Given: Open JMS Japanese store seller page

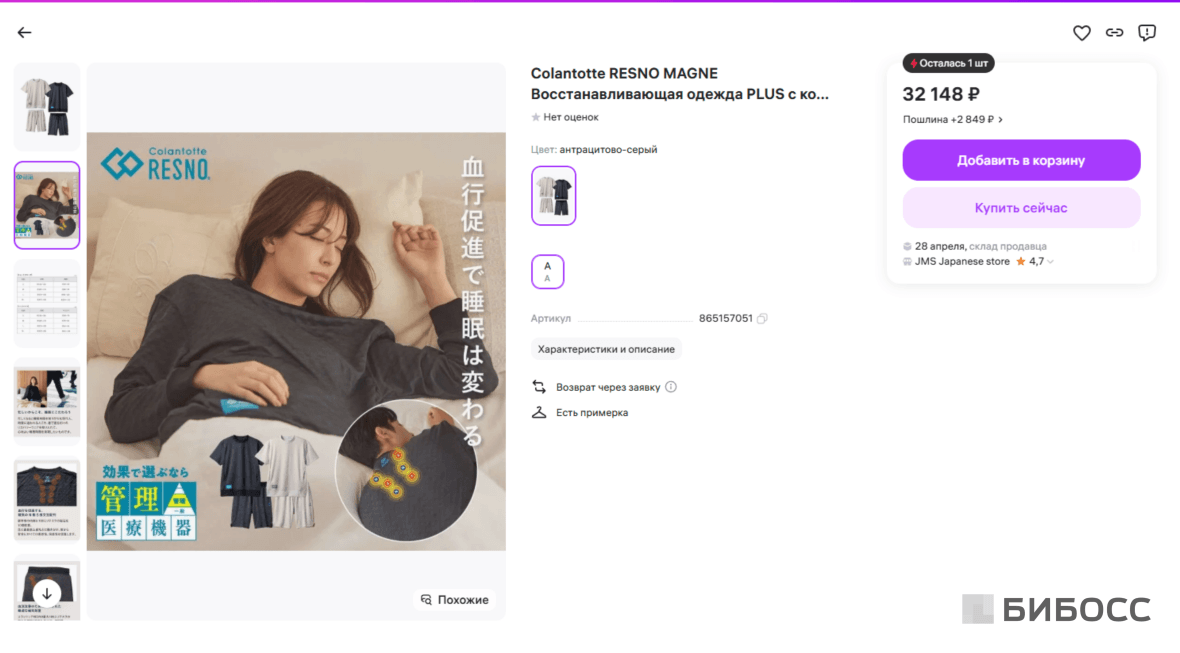Looking at the screenshot, I should pyautogui.click(x=962, y=262).
